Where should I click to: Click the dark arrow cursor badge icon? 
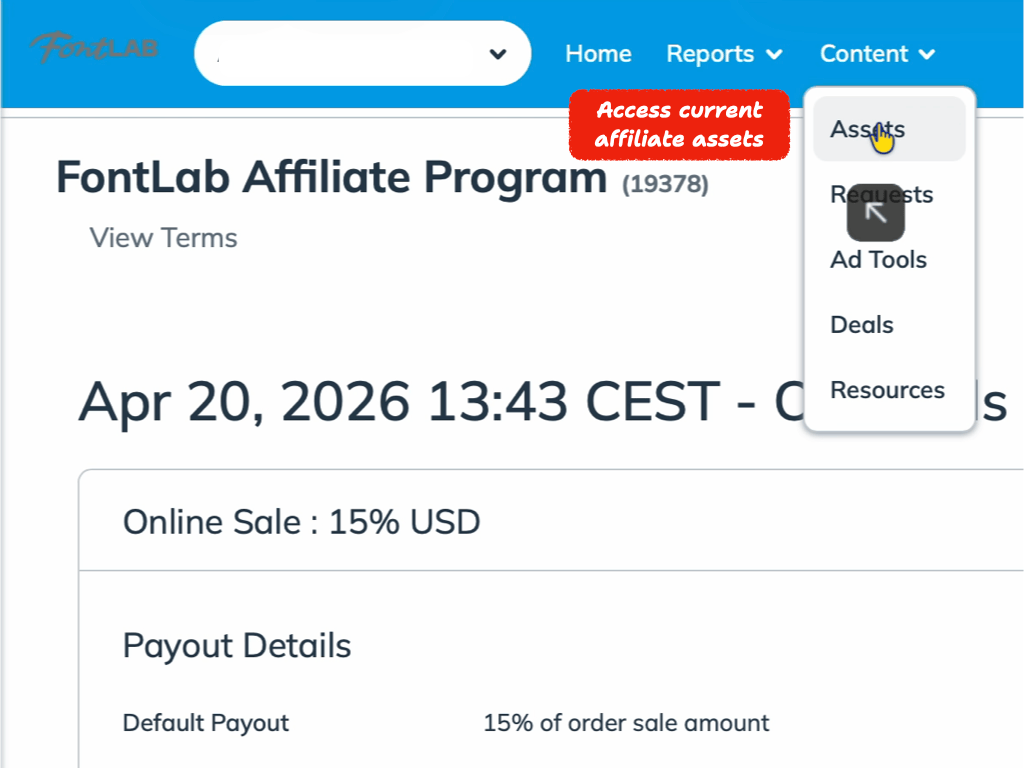point(875,212)
